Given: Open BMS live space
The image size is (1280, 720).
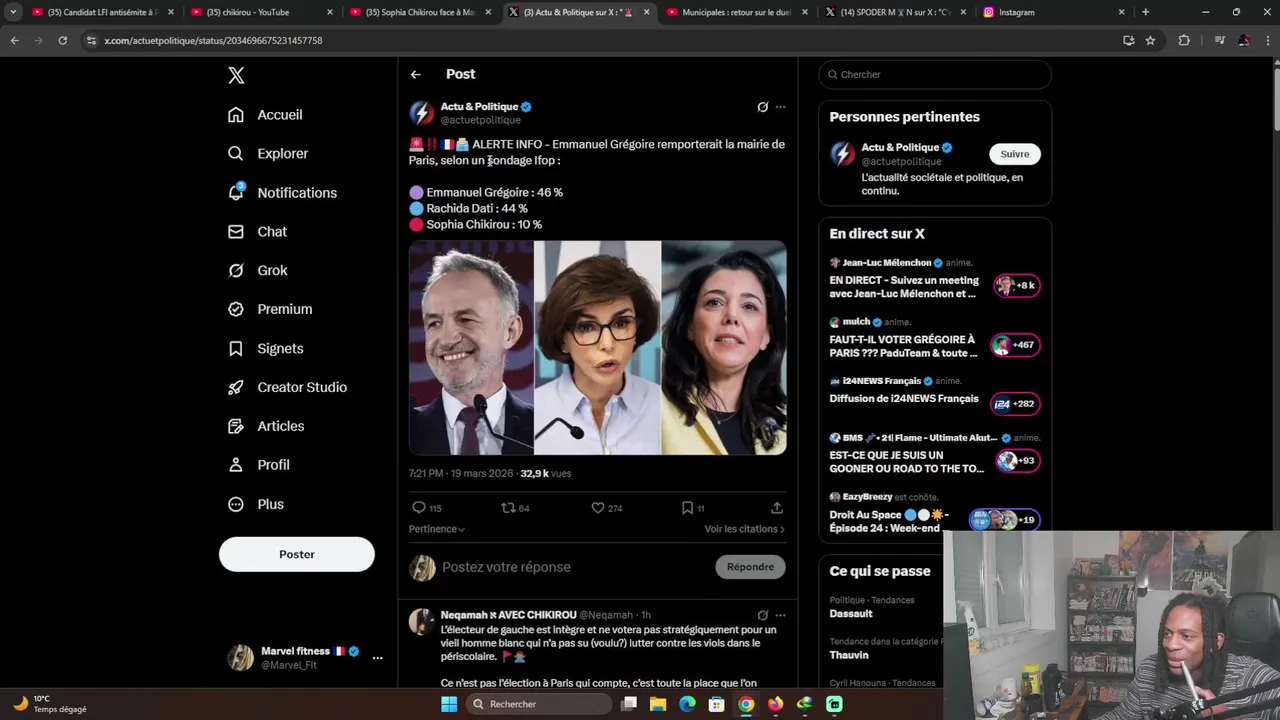Looking at the screenshot, I should click(x=935, y=453).
